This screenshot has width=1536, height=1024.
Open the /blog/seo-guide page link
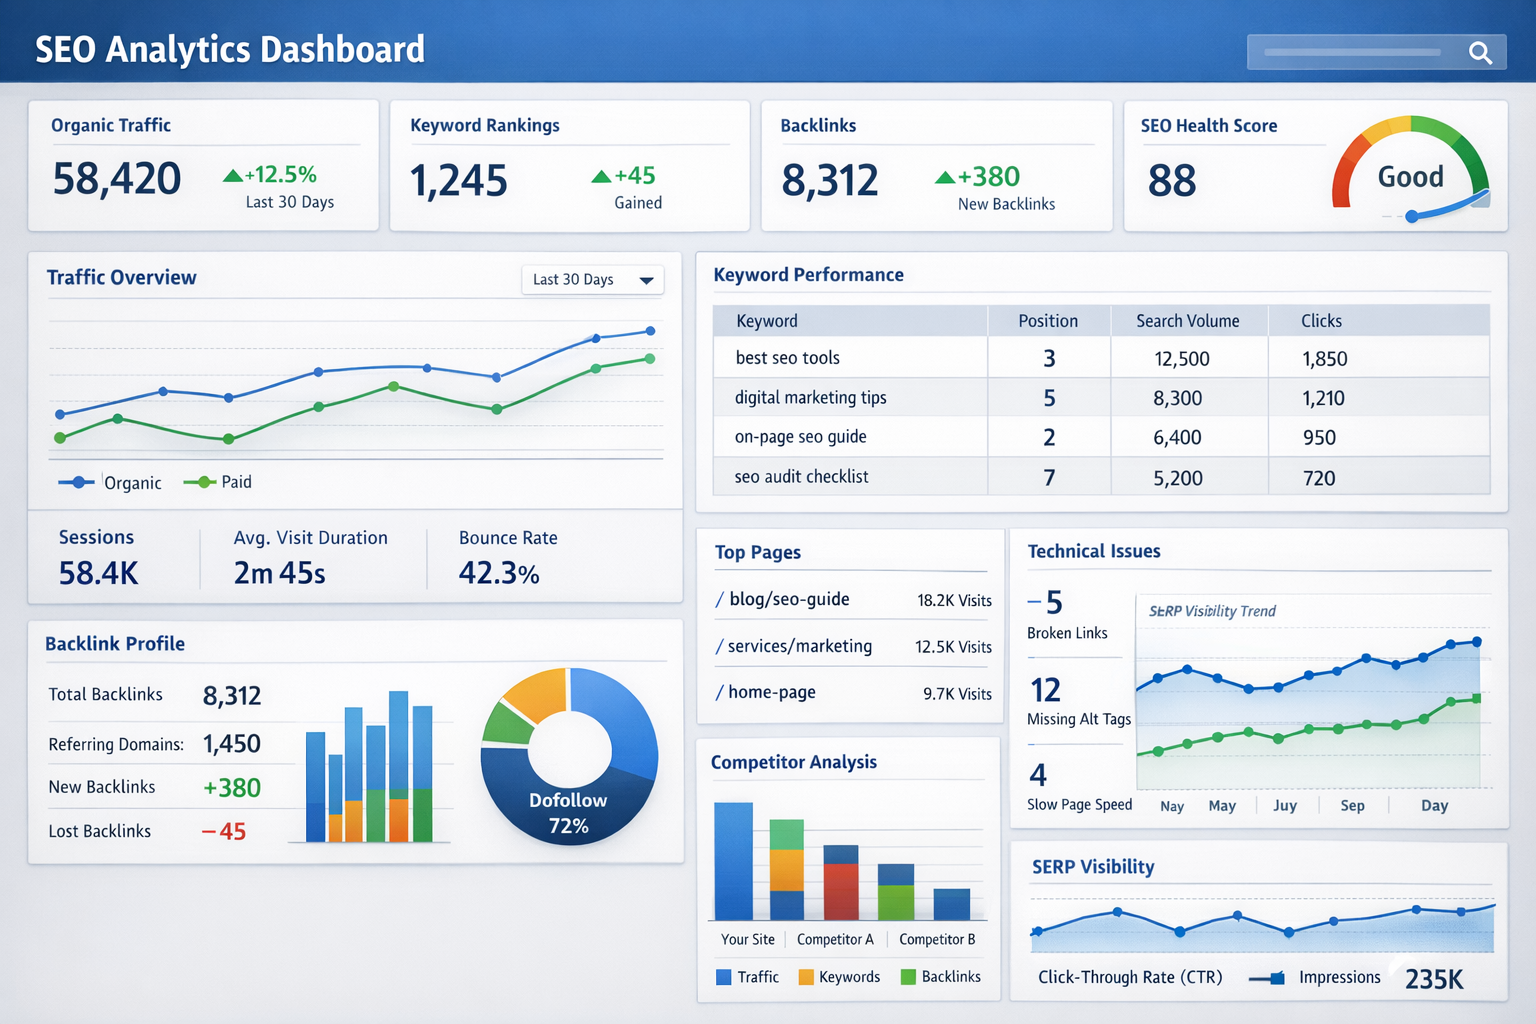pos(788,599)
